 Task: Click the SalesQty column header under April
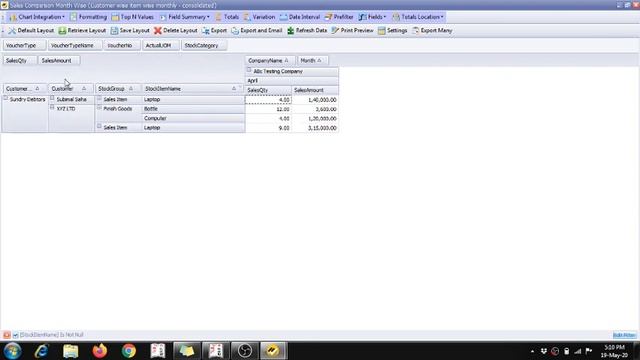[x=268, y=90]
